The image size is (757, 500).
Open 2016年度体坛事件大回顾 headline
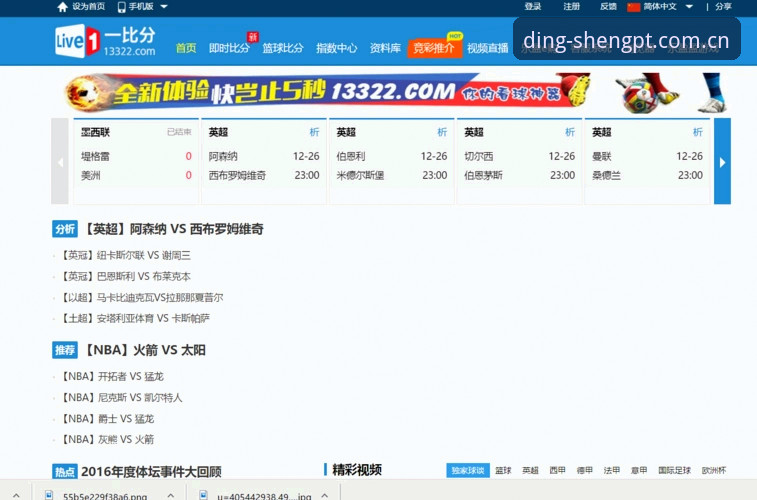151,472
